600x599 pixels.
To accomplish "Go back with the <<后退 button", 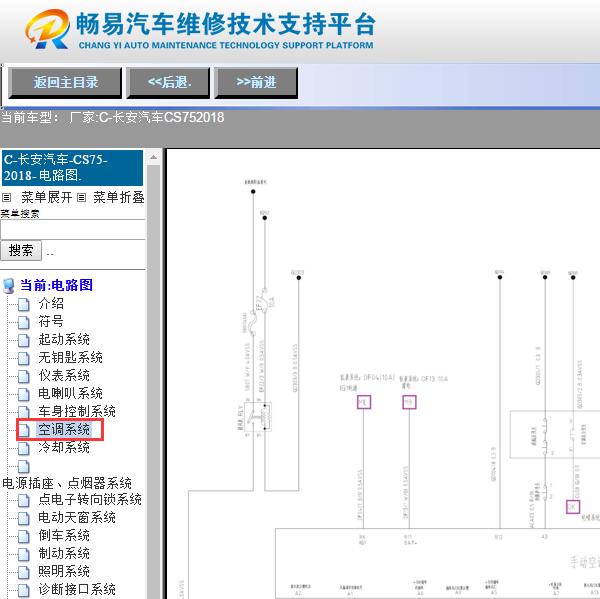I will point(168,82).
